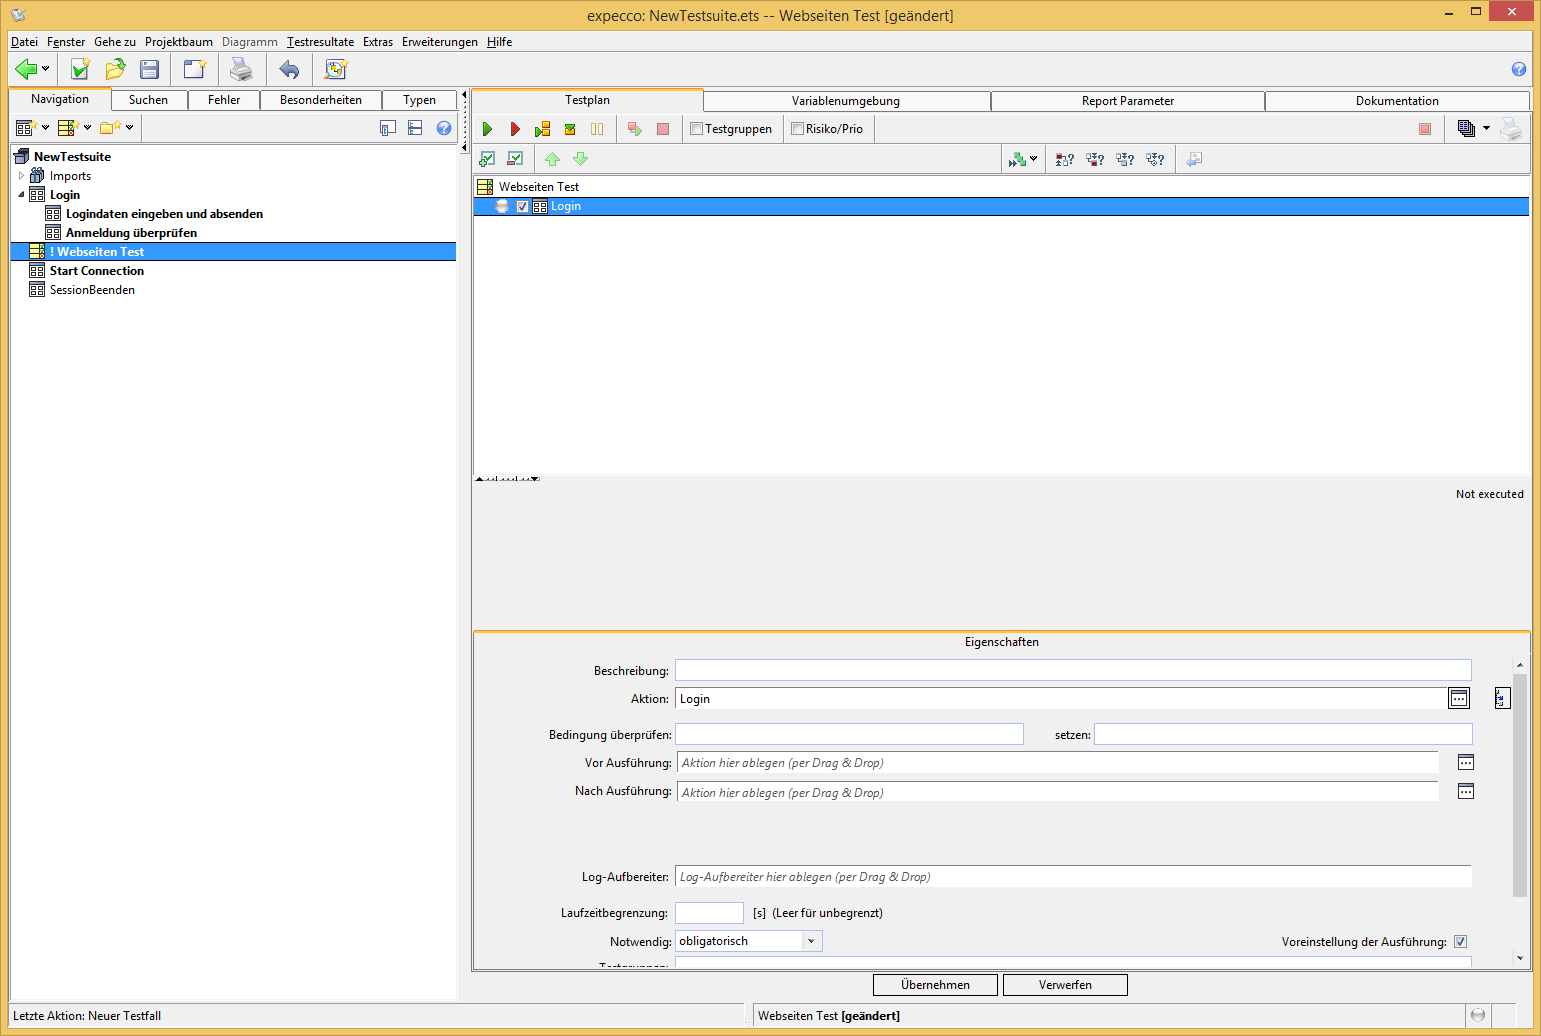This screenshot has height=1036, width=1541.
Task: Click the blue help icon in navigation panel
Action: click(x=444, y=128)
